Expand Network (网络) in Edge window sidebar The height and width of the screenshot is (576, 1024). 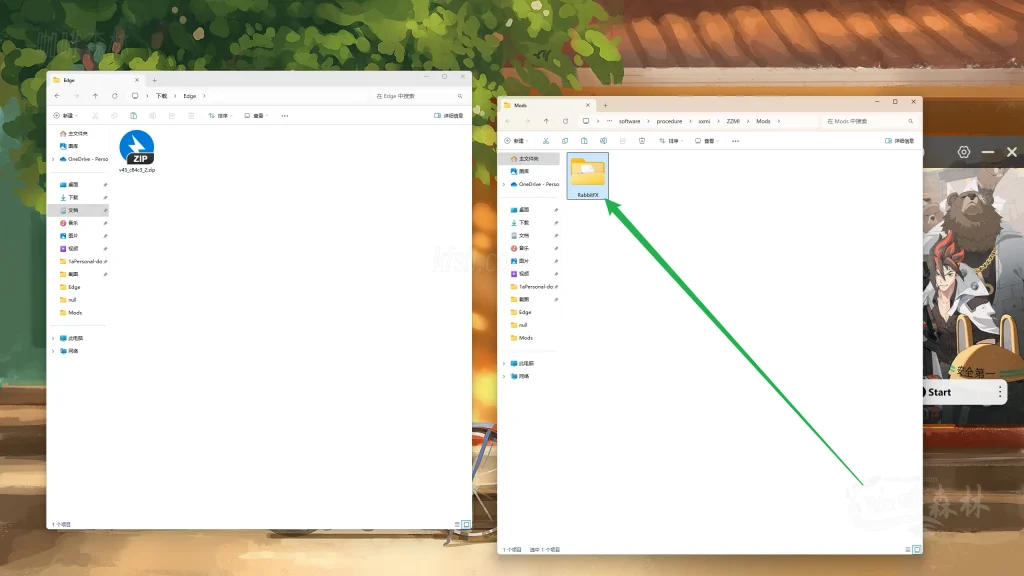click(54, 351)
